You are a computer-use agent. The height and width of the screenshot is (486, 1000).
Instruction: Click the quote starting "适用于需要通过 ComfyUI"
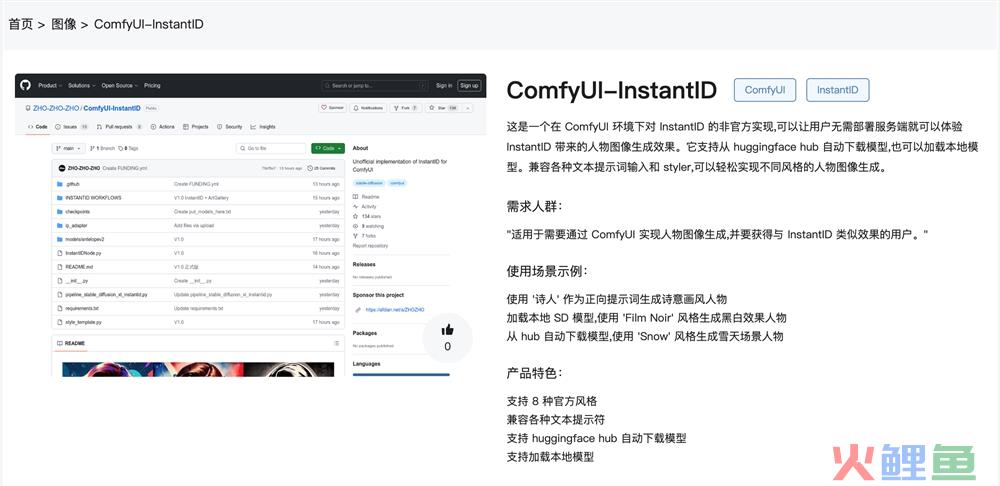[717, 235]
